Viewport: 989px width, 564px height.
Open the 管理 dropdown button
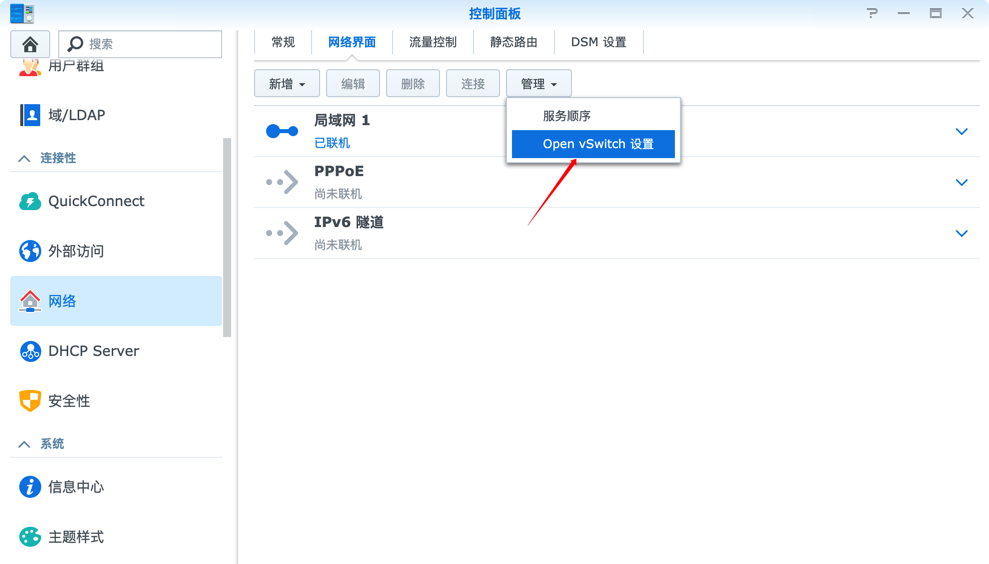(539, 83)
